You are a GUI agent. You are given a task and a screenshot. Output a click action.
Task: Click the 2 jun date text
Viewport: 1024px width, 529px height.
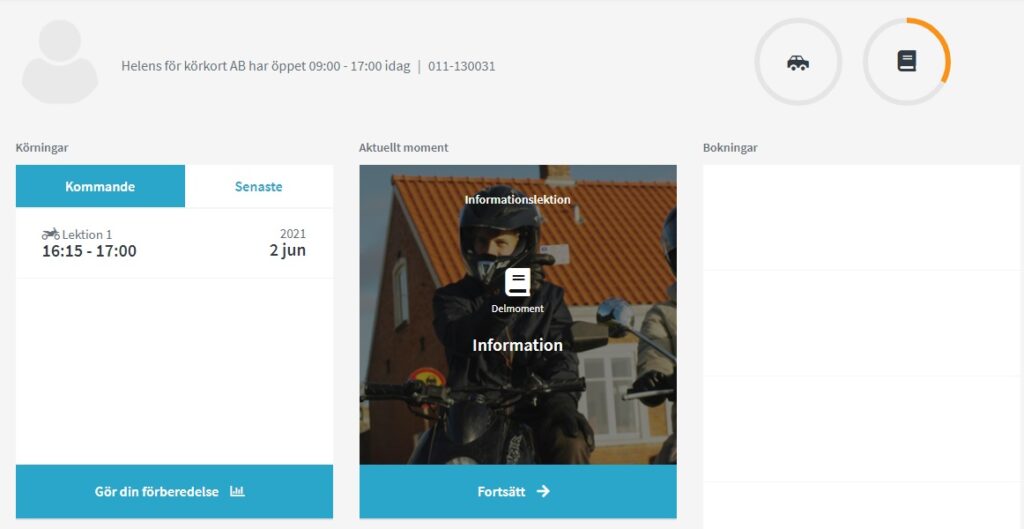point(287,251)
